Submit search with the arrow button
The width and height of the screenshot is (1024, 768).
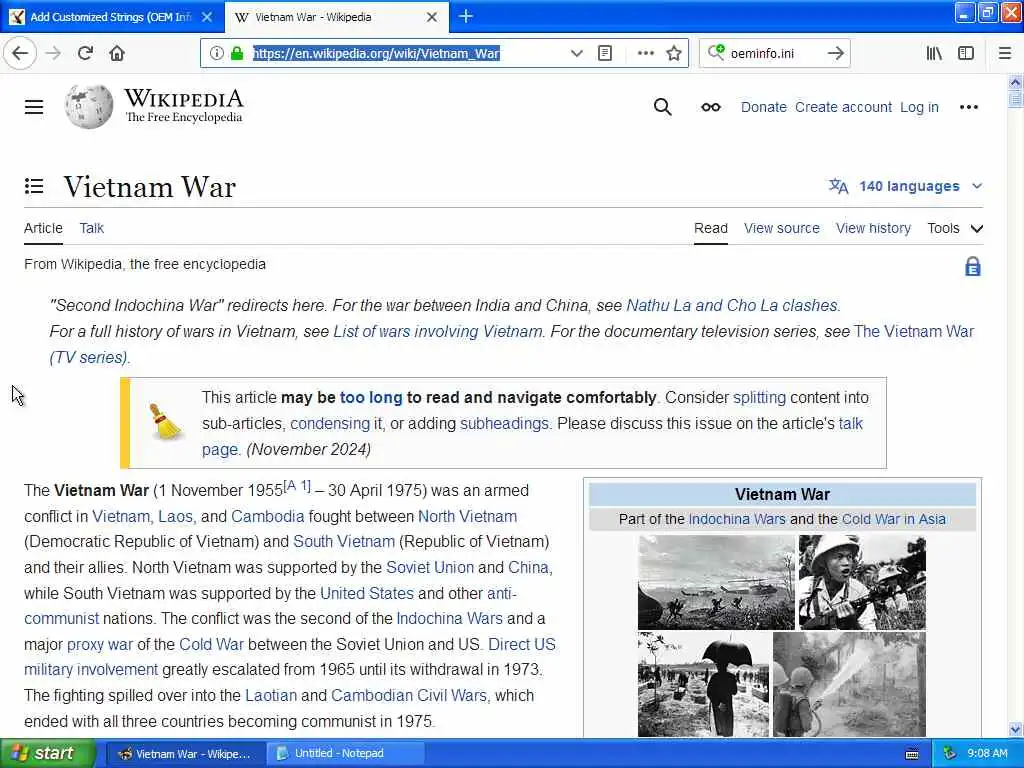click(835, 53)
